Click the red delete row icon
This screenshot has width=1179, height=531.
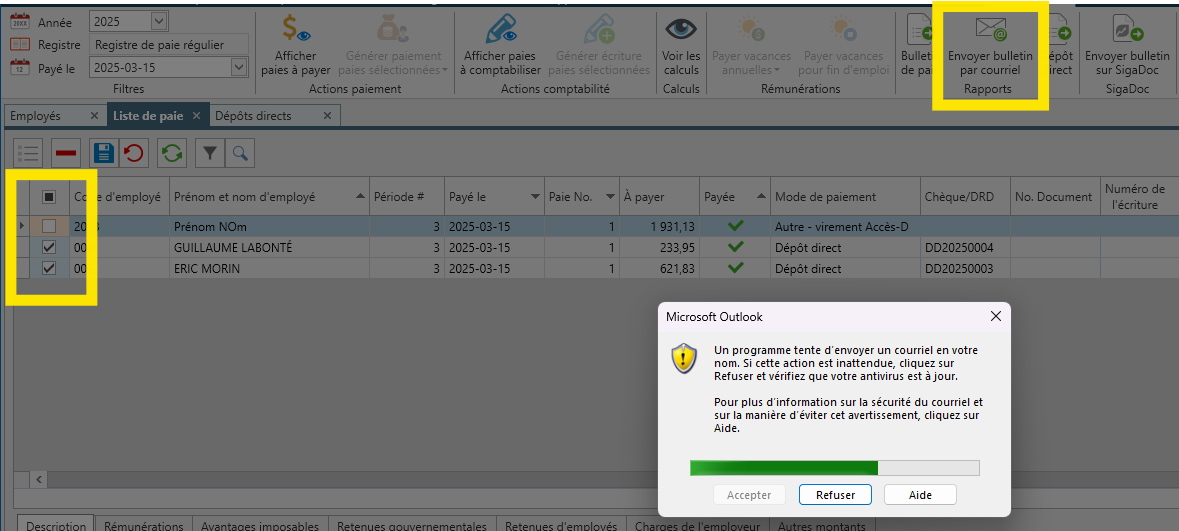point(66,153)
